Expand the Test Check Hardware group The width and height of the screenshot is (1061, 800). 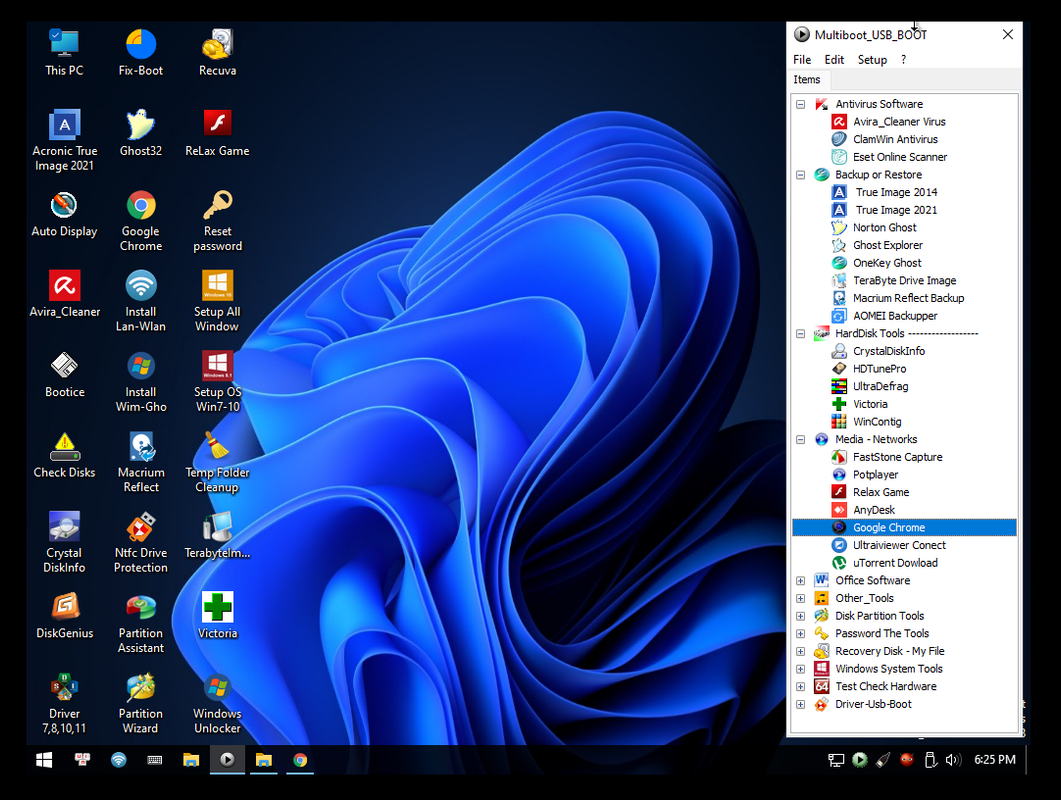(800, 686)
